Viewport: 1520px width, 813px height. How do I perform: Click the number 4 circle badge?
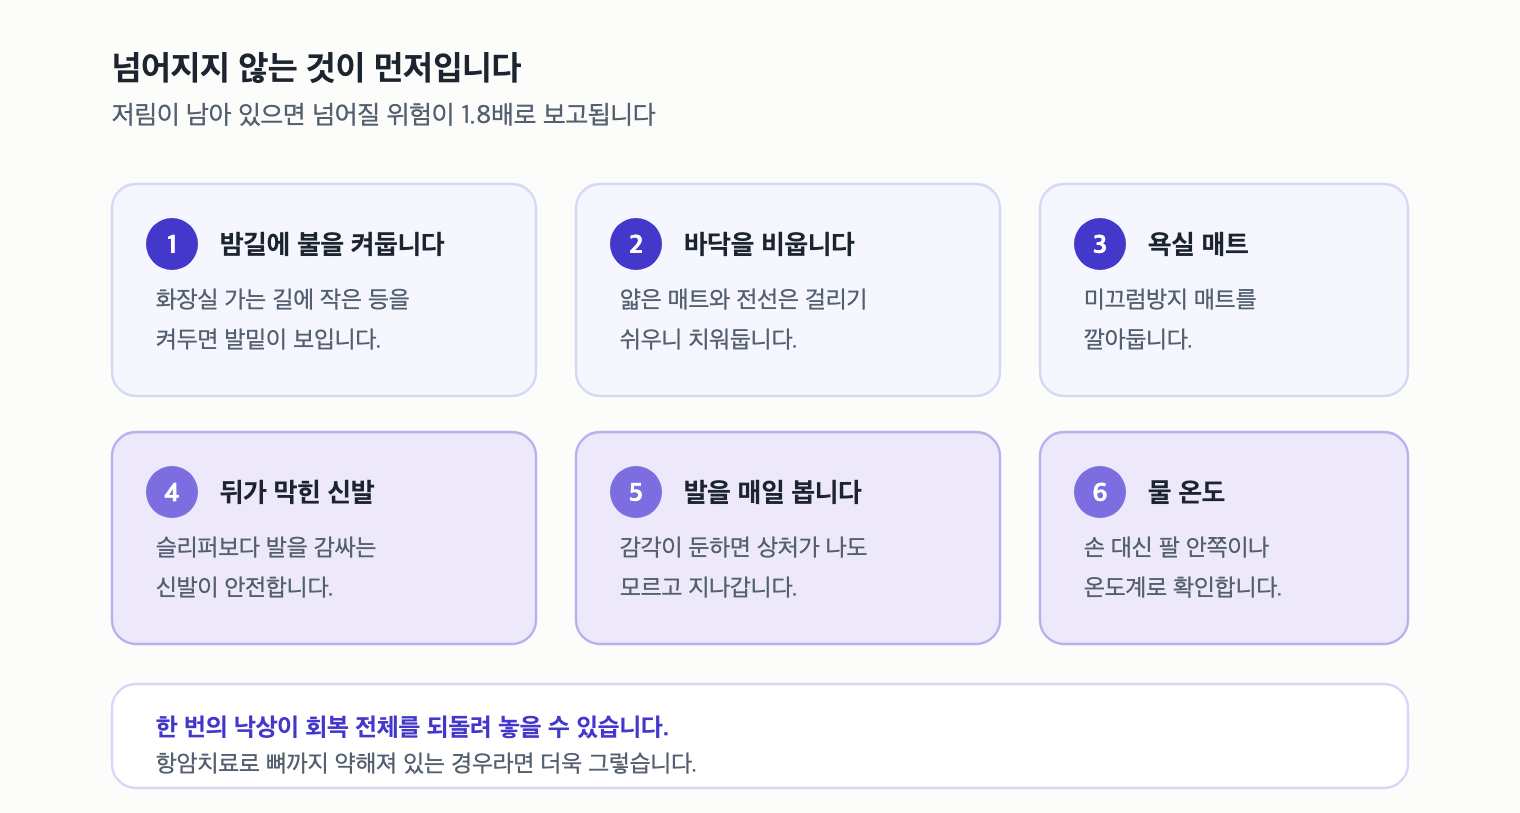172,492
